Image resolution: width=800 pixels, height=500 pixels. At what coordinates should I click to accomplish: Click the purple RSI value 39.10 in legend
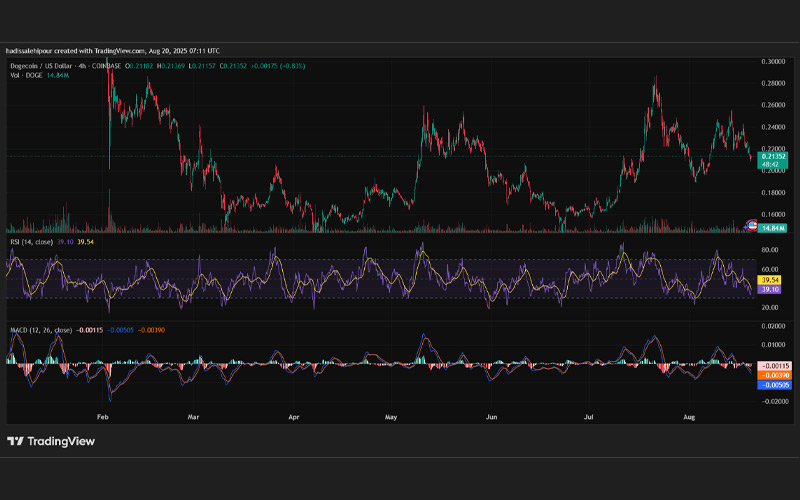point(65,242)
